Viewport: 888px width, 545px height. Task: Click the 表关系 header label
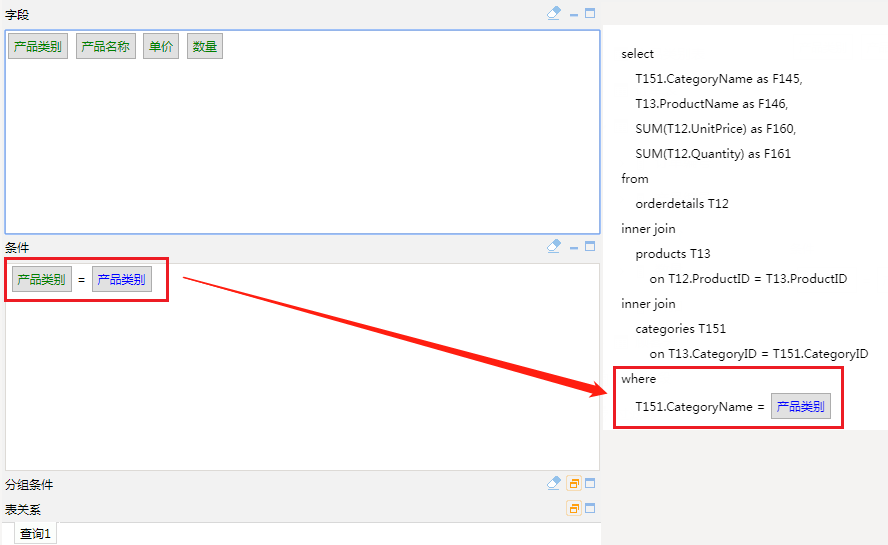(x=23, y=510)
